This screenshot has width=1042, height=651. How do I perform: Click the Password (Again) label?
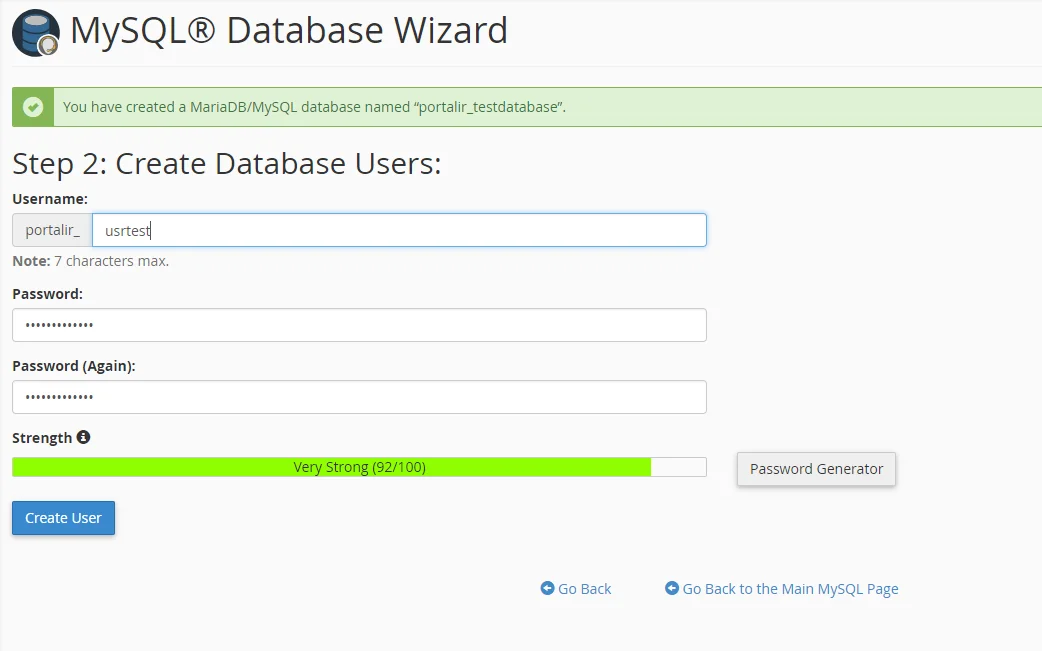(x=74, y=366)
